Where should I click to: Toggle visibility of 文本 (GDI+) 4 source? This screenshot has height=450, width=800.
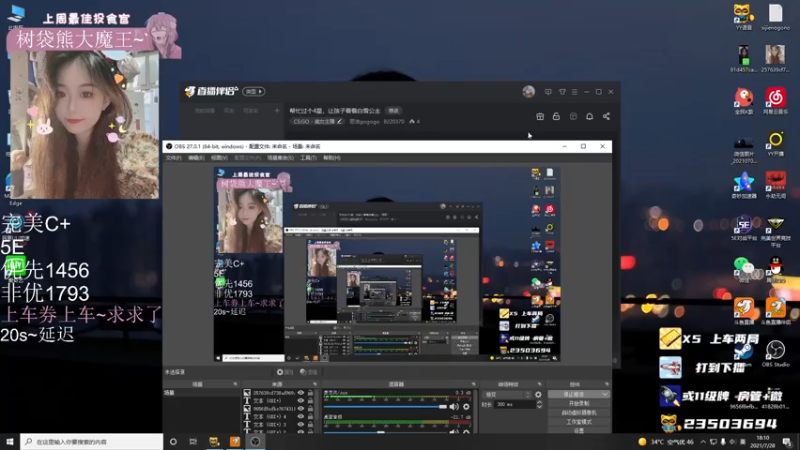(301, 416)
